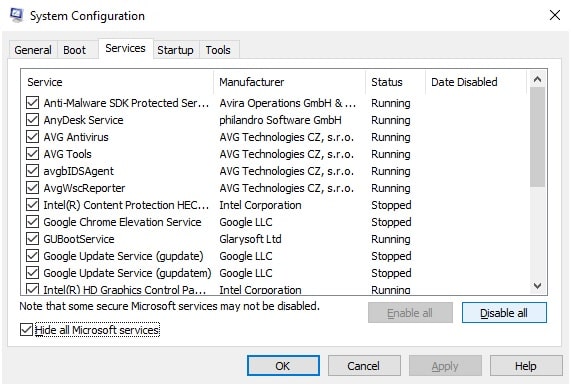Viewport: 571px width, 386px height.
Task: Sort by the Status column header
Action: [x=395, y=82]
